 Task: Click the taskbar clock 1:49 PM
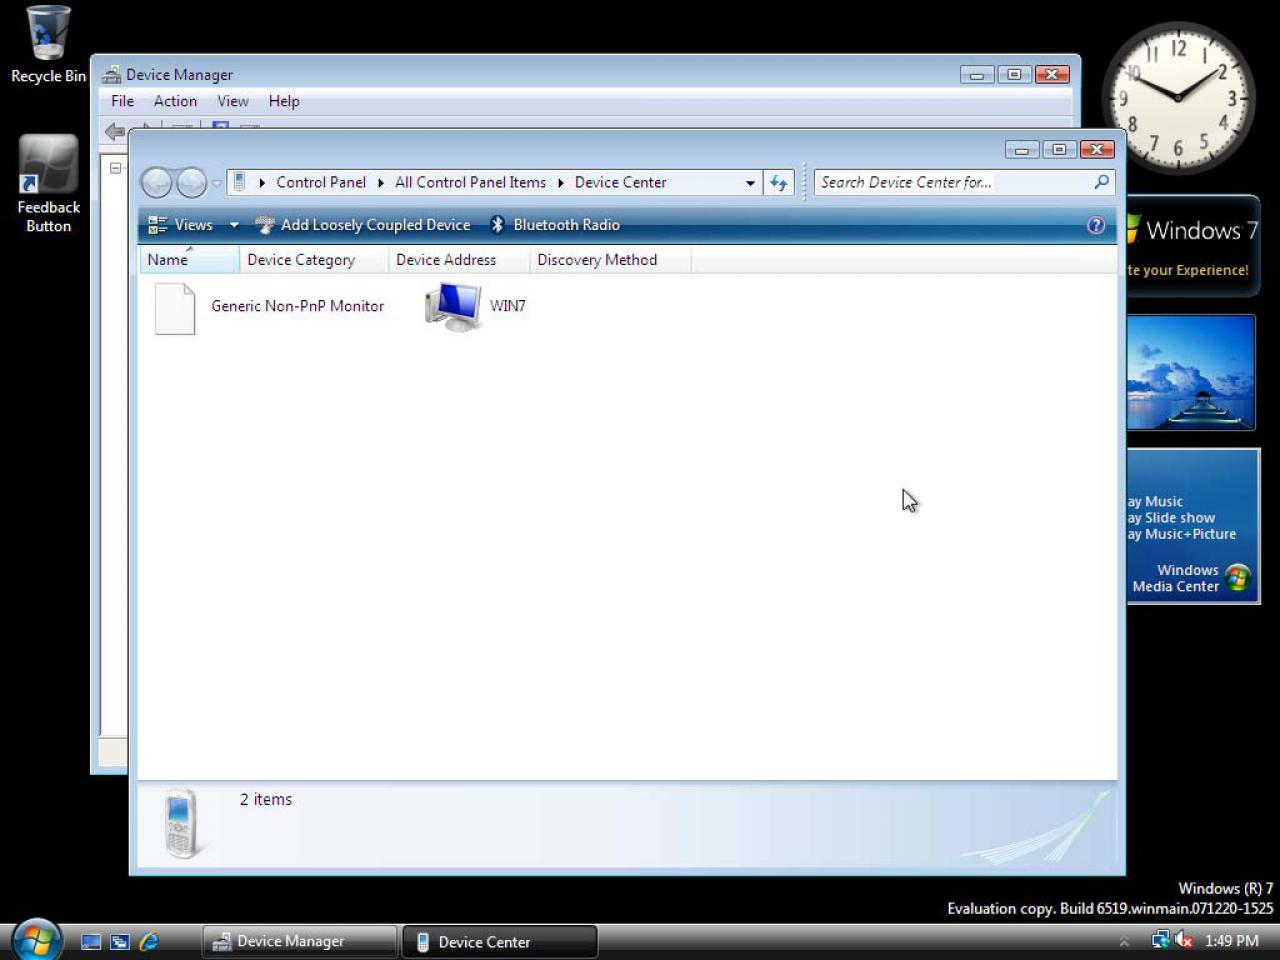(x=1231, y=941)
